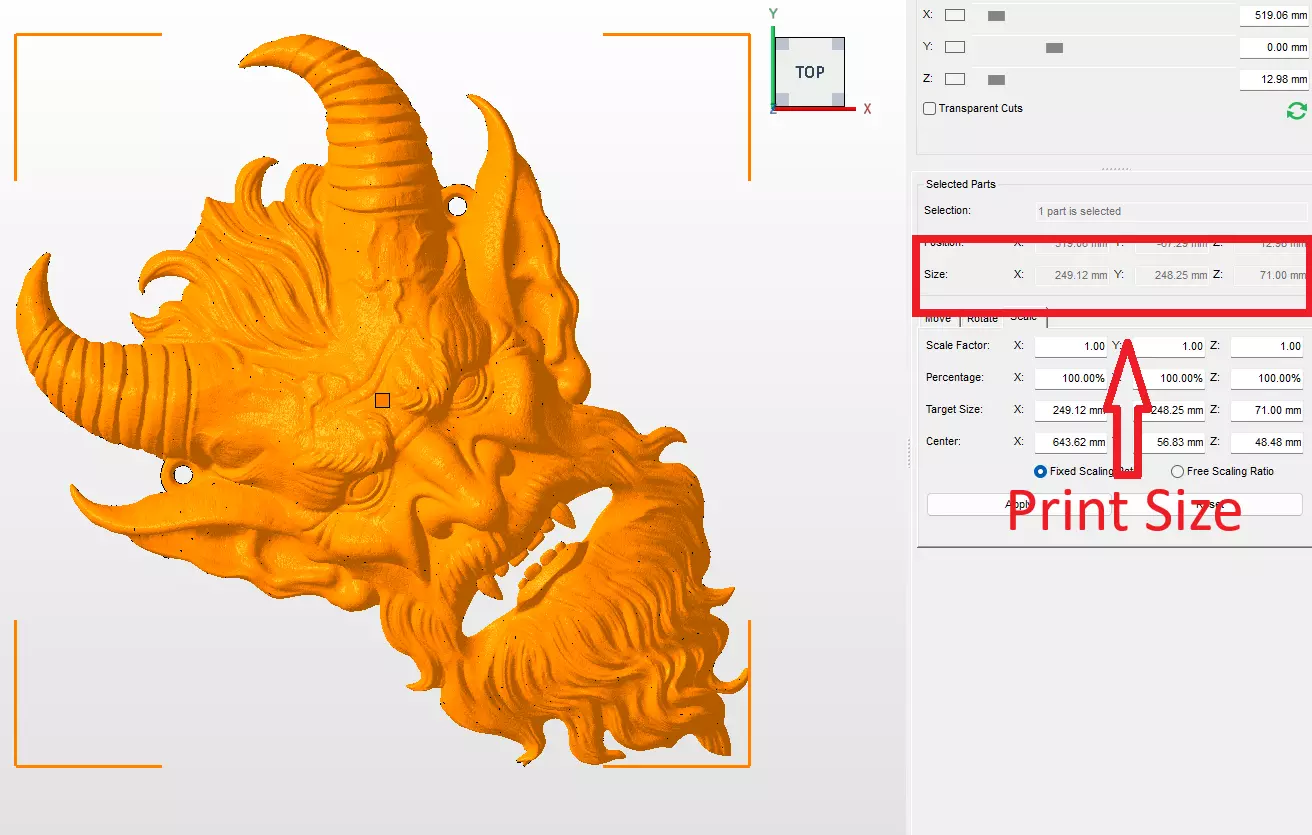The height and width of the screenshot is (835, 1312).
Task: Select the Fixed Scaling Ratio radio button
Action: 1041,471
